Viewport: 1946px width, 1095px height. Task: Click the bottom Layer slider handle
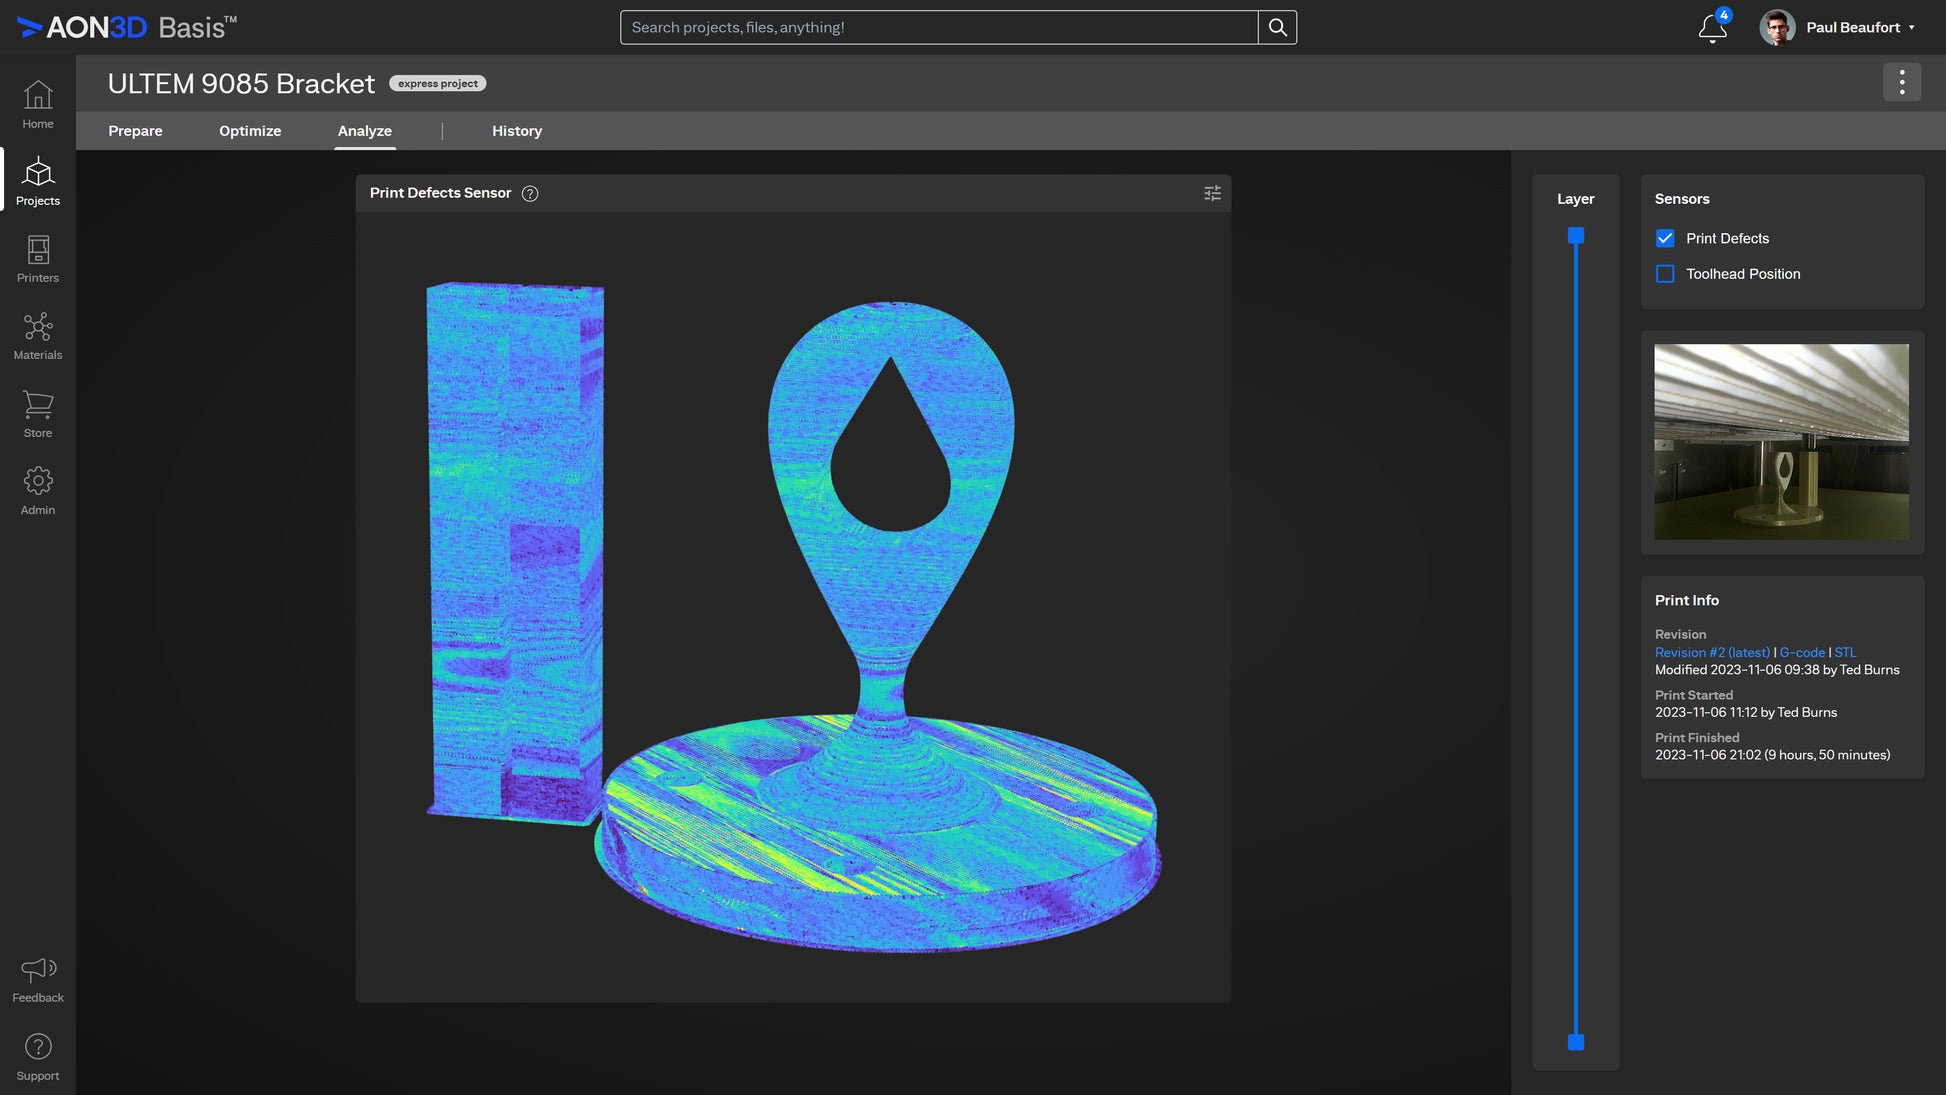[1576, 1042]
